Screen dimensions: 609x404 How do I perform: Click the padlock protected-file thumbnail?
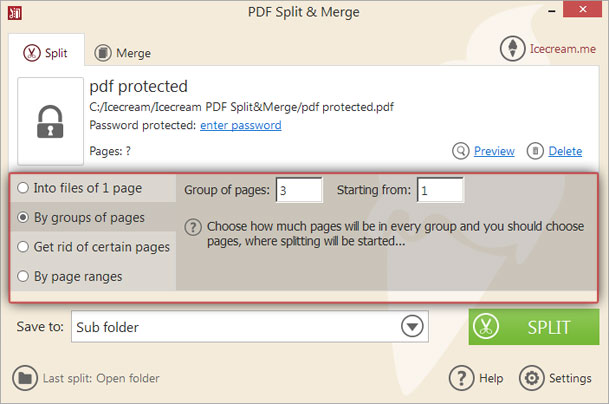point(51,121)
